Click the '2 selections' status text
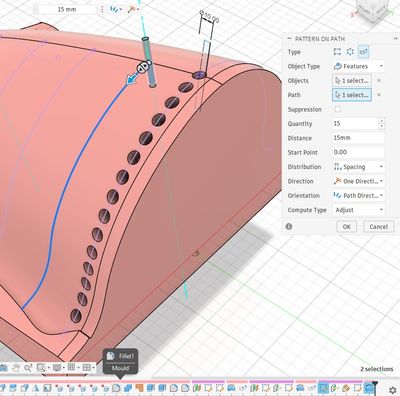The width and height of the screenshot is (400, 396). [x=377, y=369]
